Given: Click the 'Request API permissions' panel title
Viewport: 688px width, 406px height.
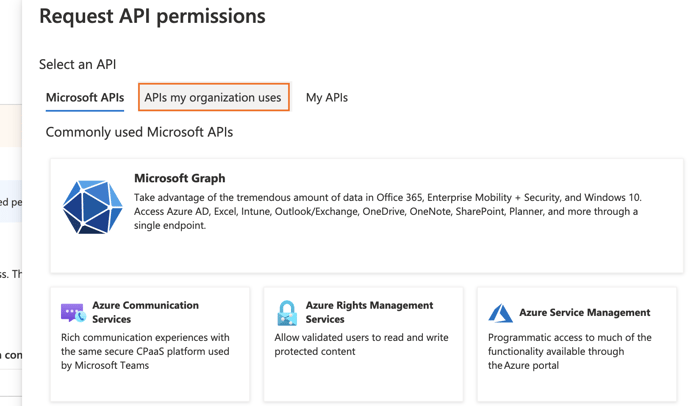Looking at the screenshot, I should tap(152, 16).
